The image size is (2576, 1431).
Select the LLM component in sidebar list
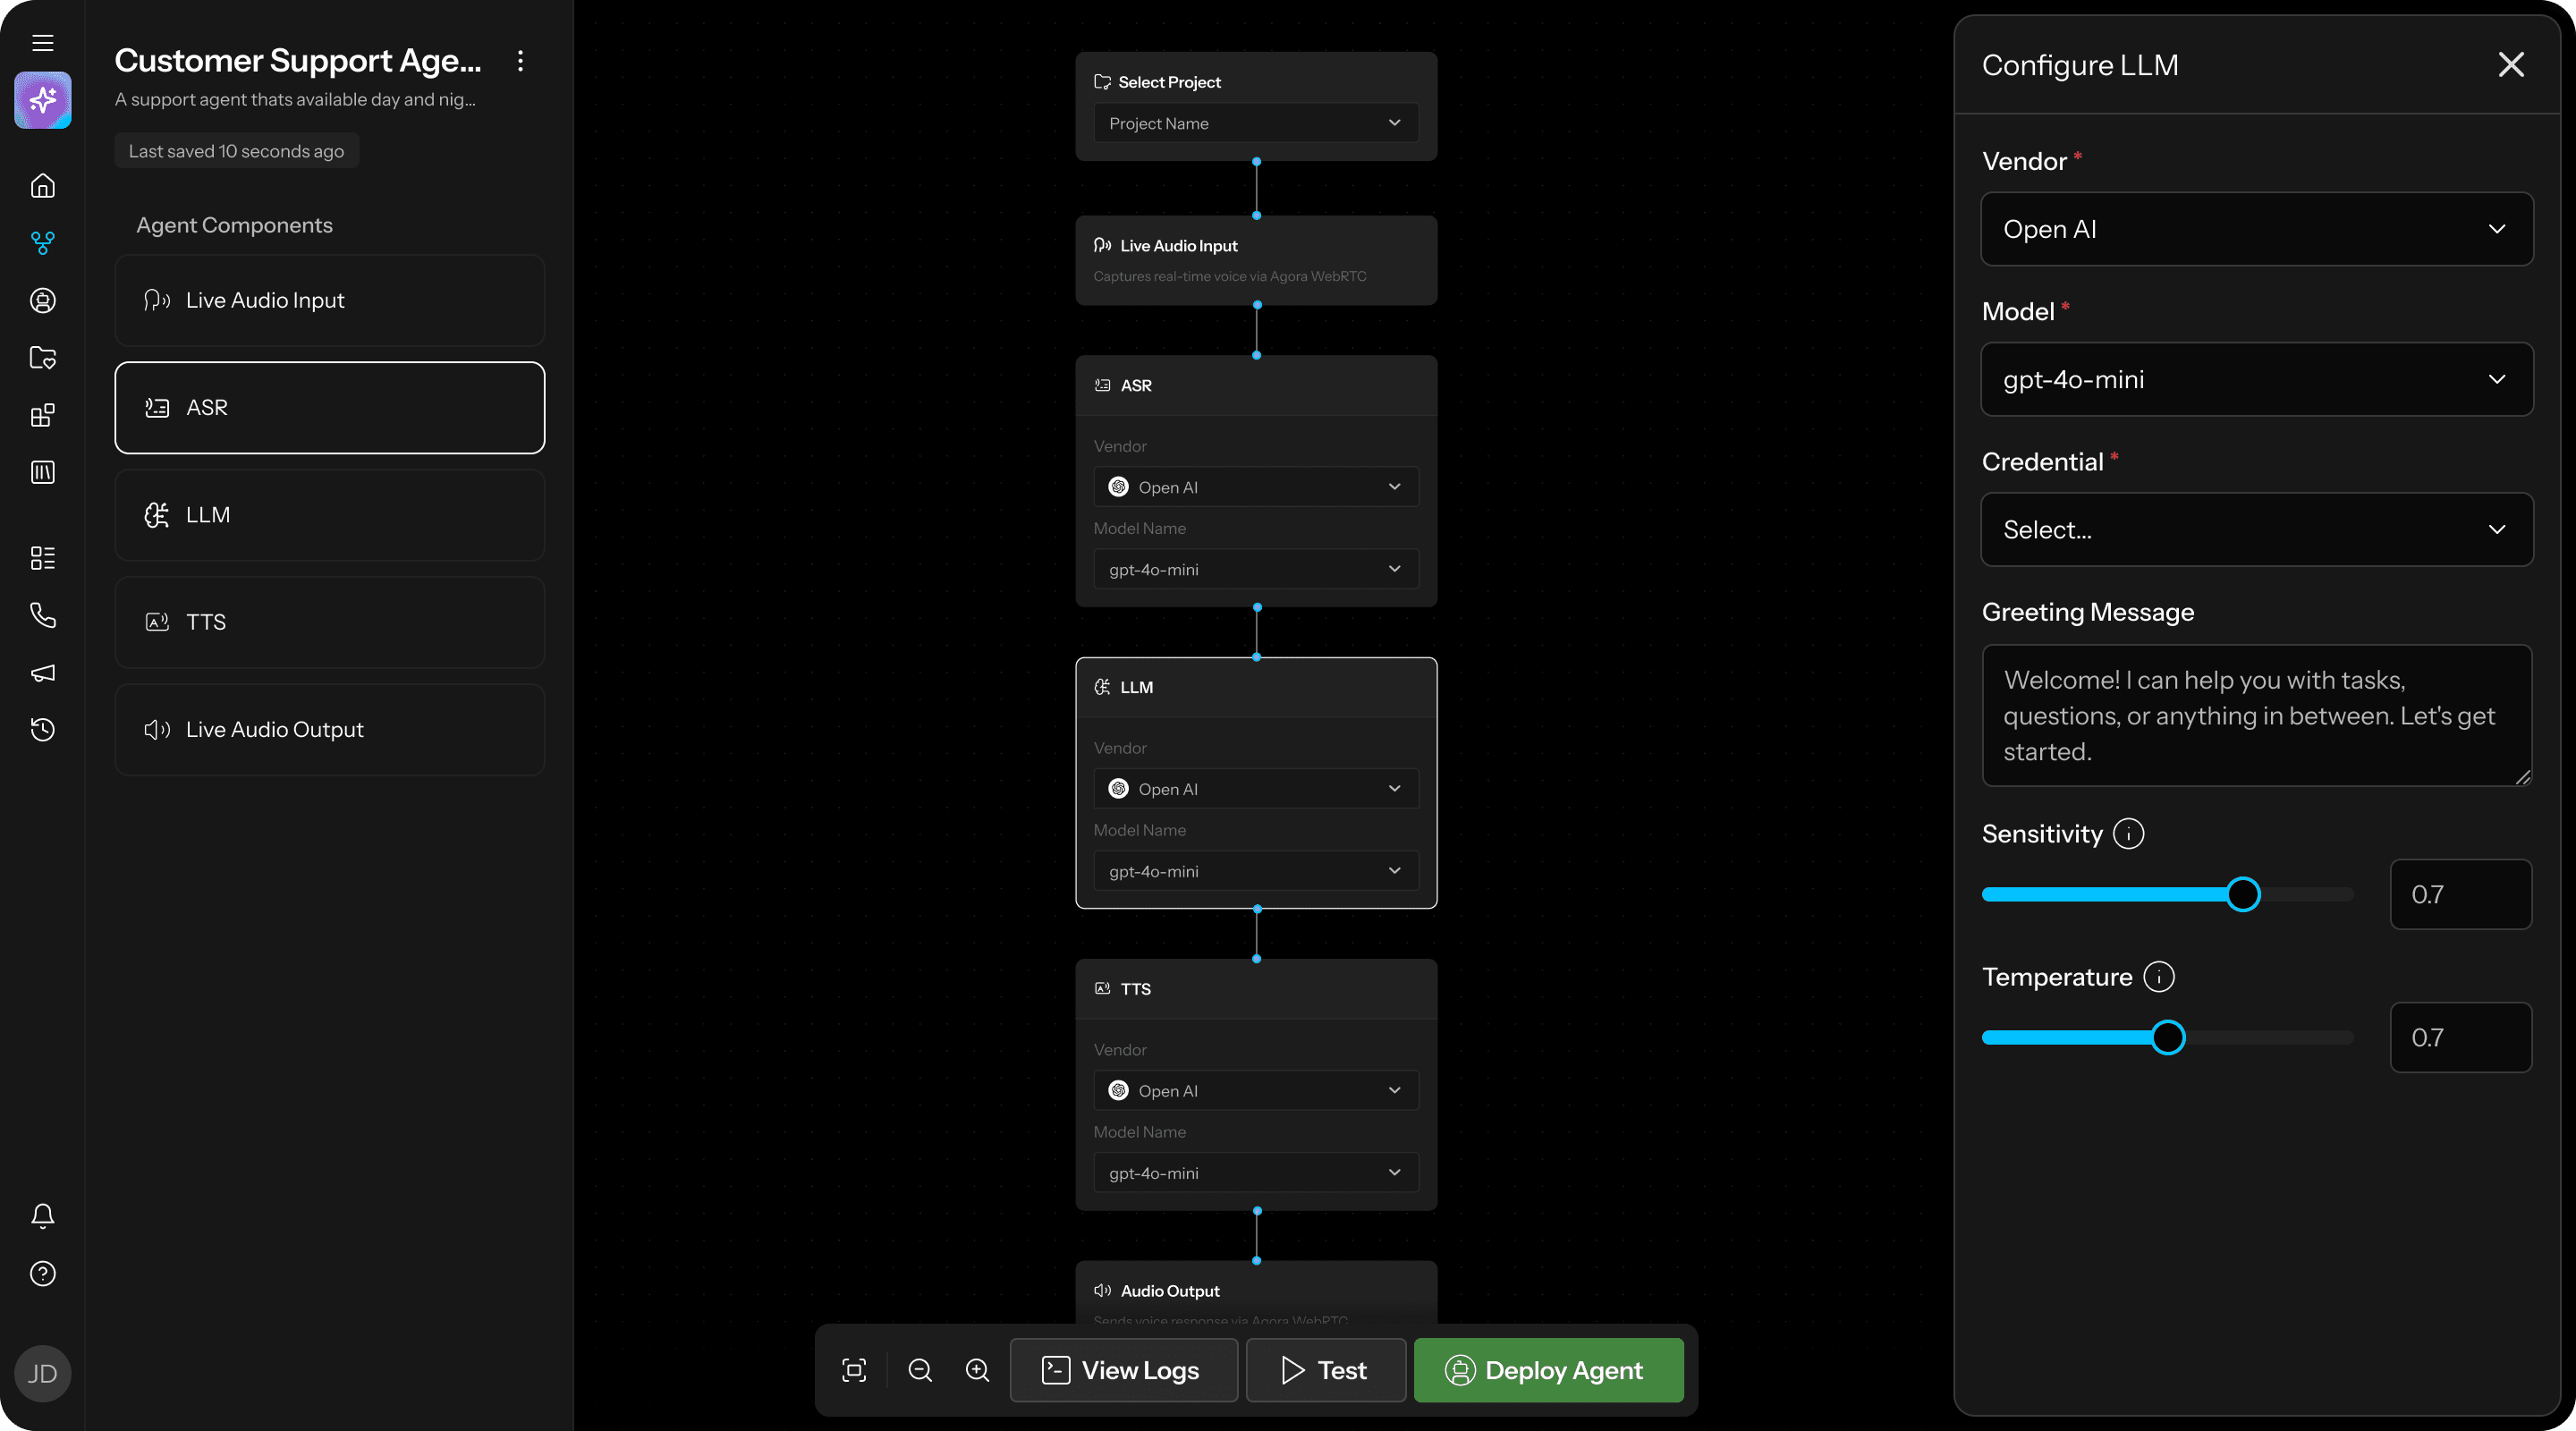click(x=329, y=515)
